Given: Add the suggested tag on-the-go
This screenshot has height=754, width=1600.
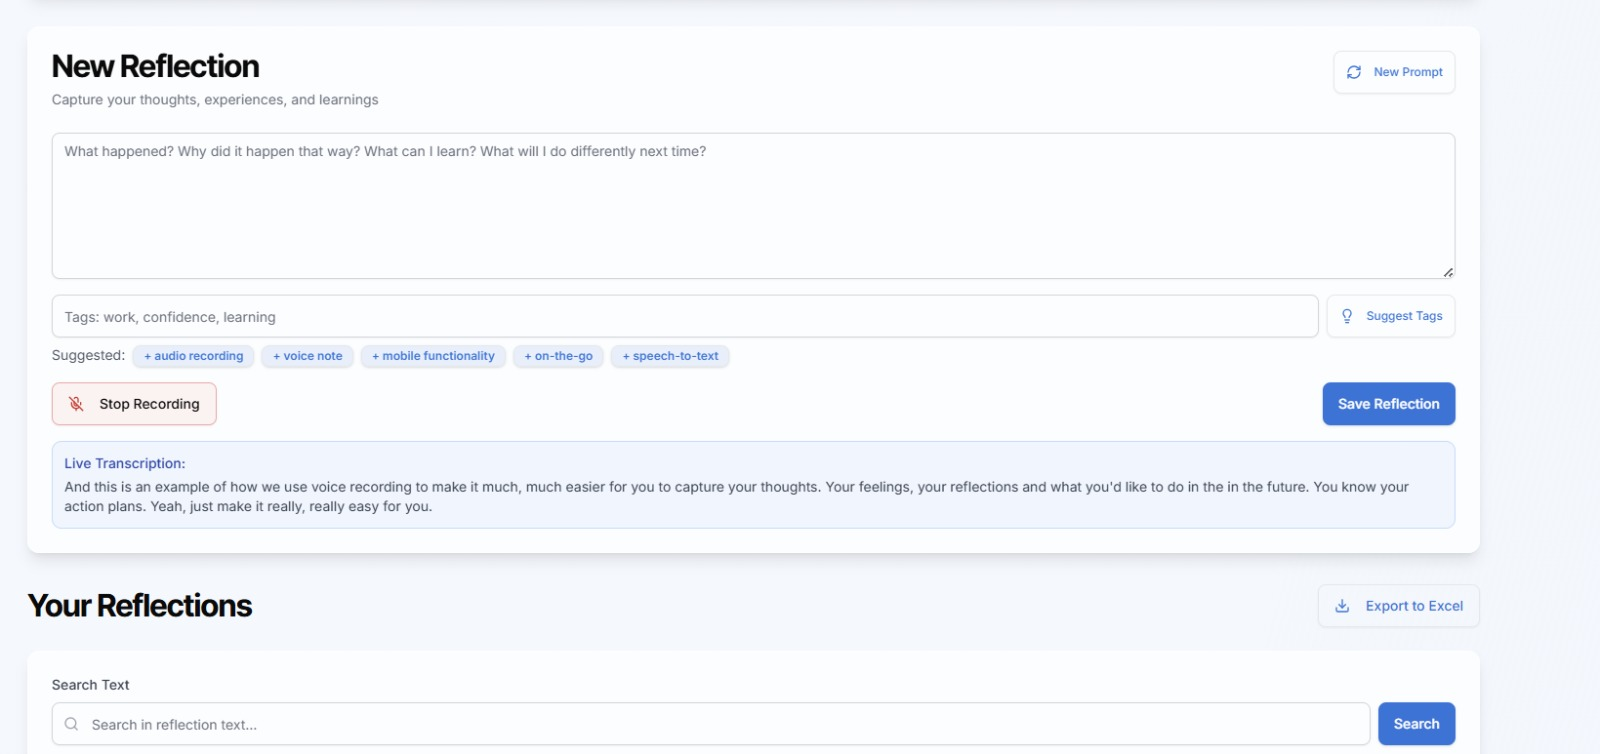Looking at the screenshot, I should tap(558, 356).
